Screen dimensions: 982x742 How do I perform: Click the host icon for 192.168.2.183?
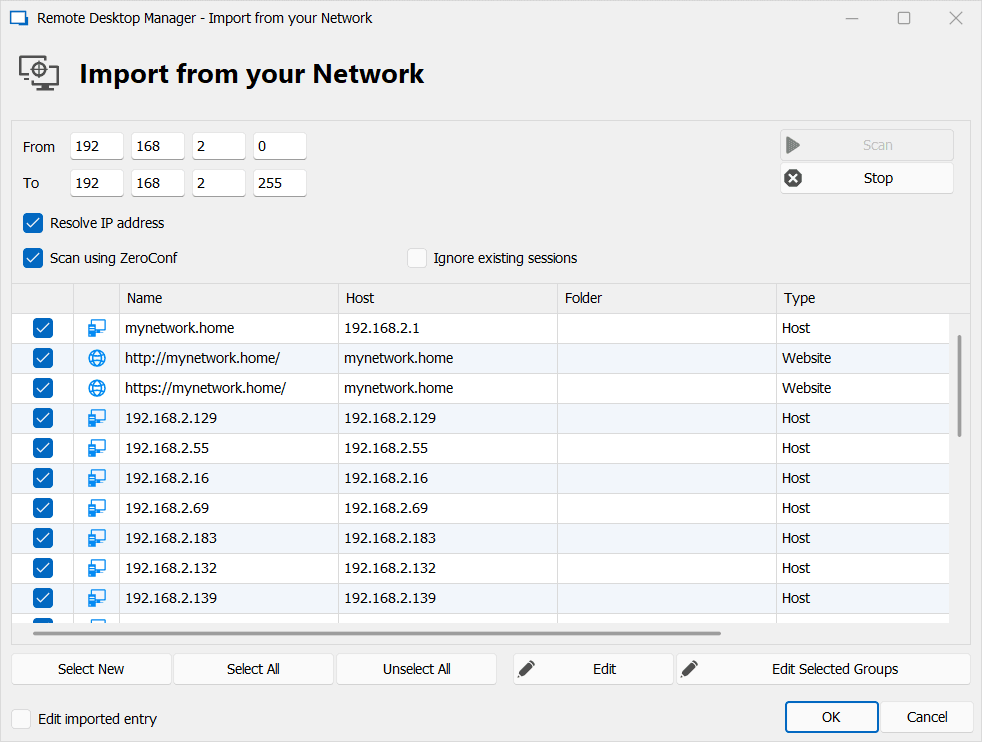[x=96, y=538]
